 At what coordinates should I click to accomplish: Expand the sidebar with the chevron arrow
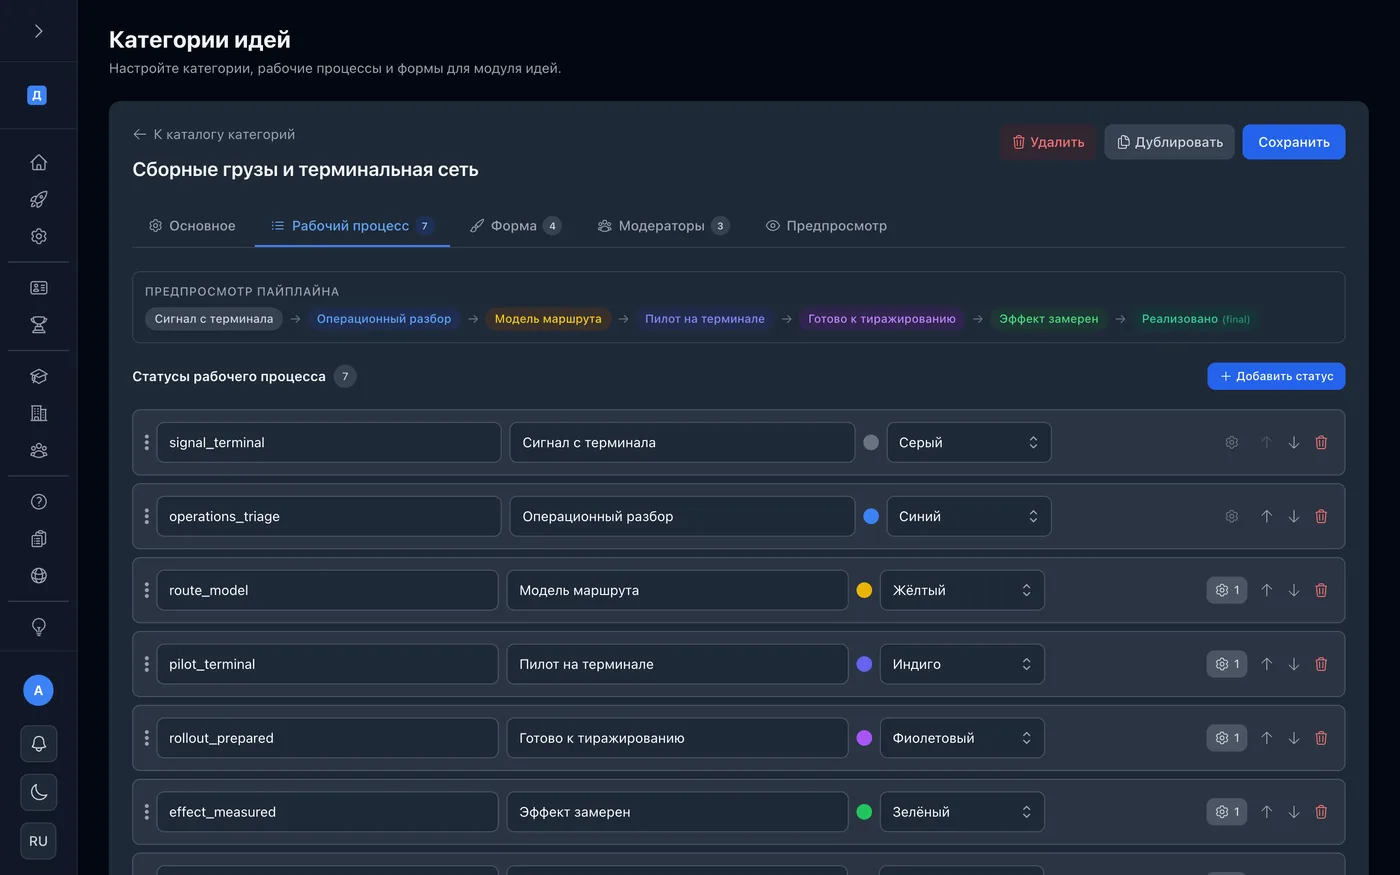point(38,31)
